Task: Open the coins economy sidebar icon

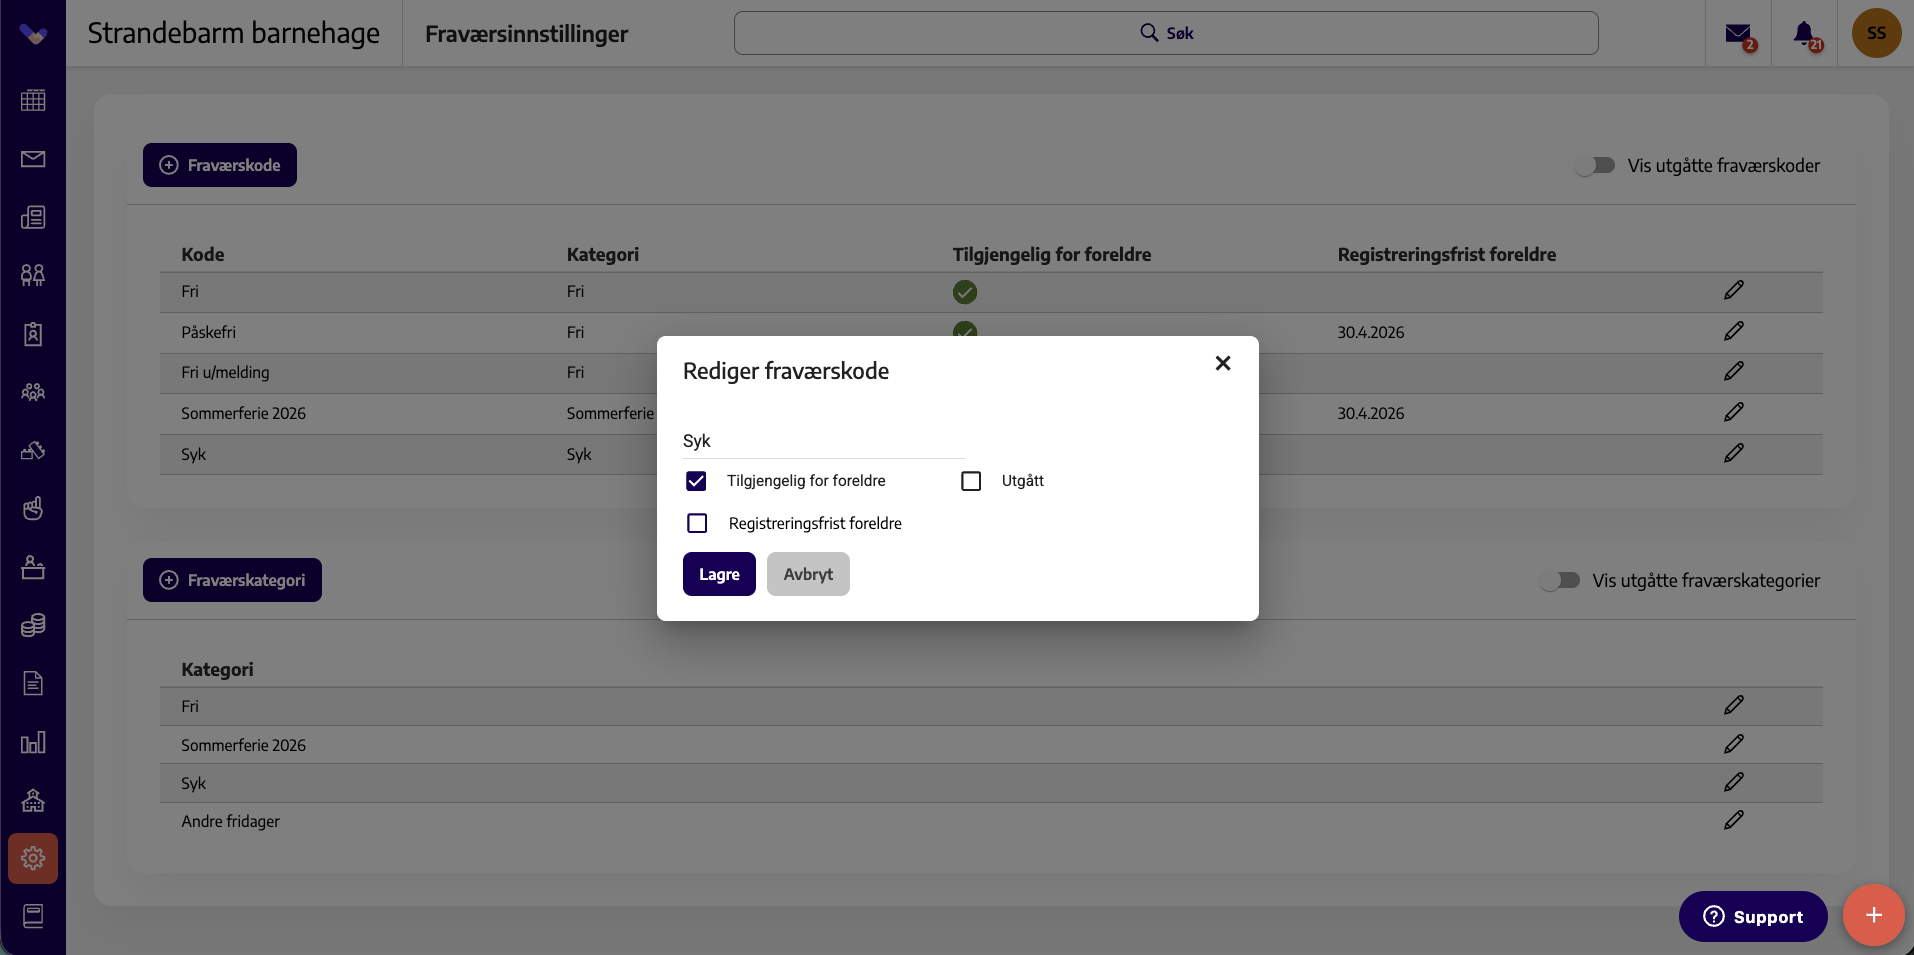Action: [33, 625]
